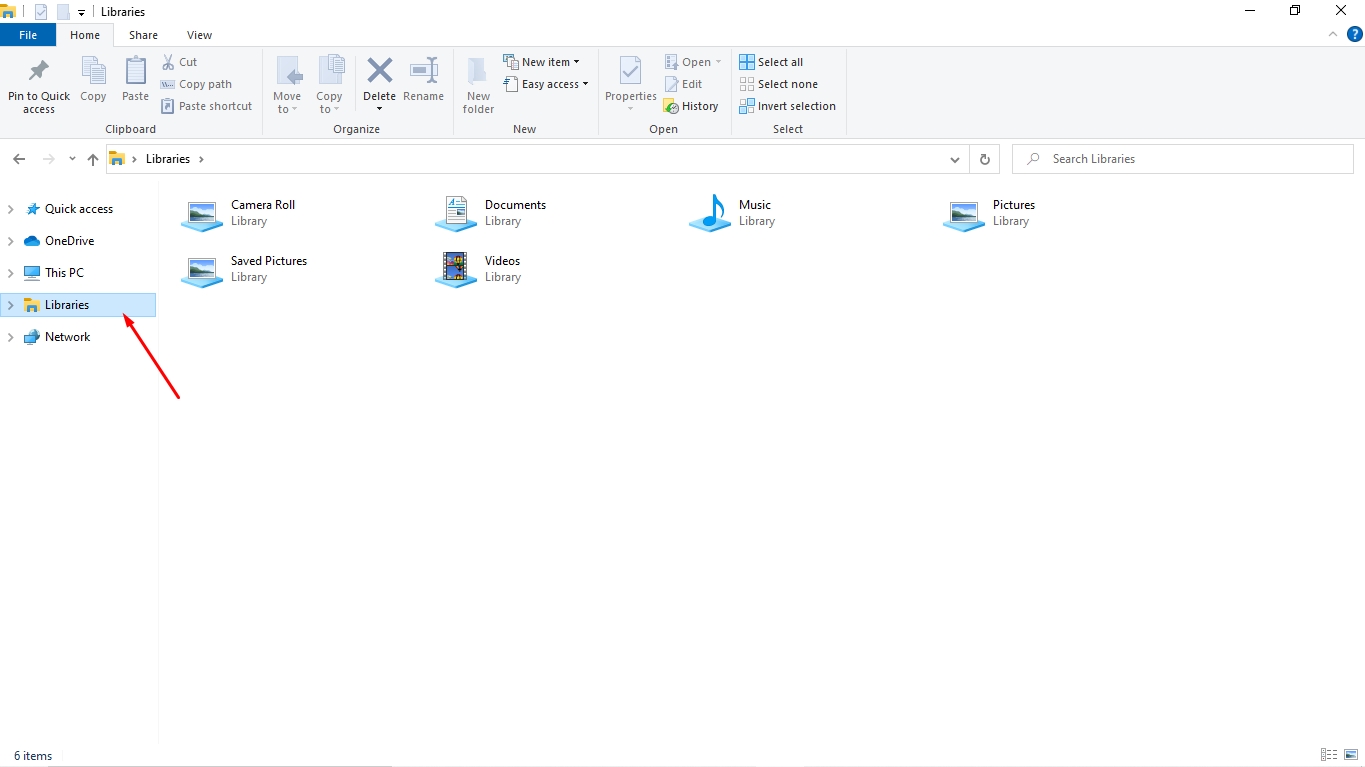Expand the This PC tree node

click(11, 273)
